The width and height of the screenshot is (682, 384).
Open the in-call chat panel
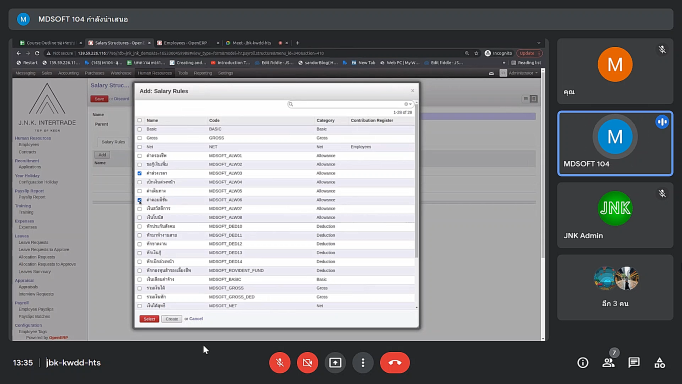pos(634,363)
